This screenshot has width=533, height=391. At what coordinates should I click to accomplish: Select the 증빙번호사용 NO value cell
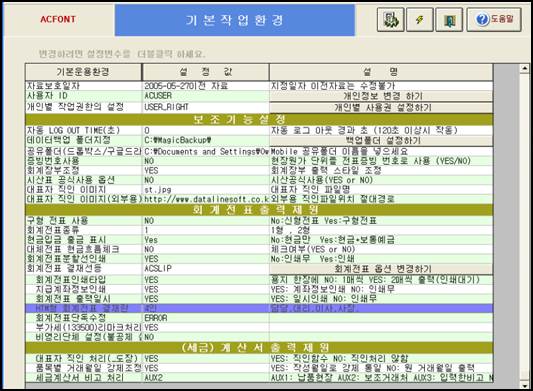(205, 161)
